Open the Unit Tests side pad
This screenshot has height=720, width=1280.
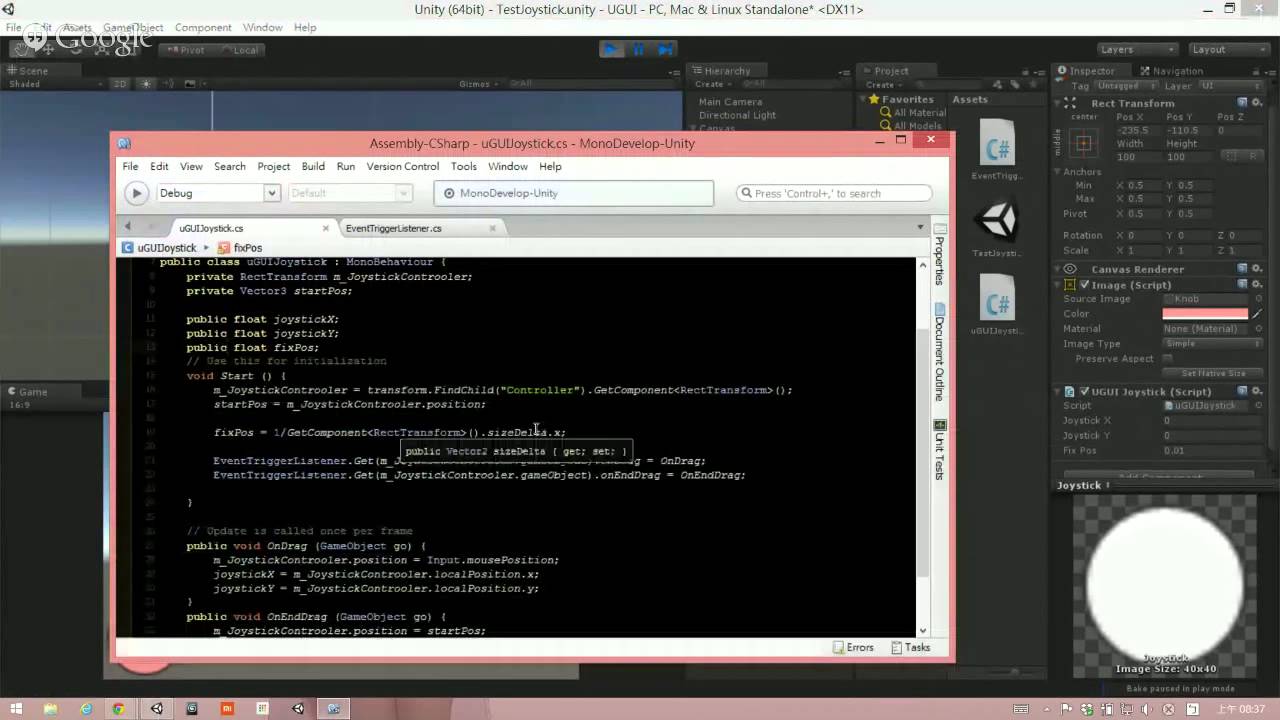pyautogui.click(x=940, y=449)
